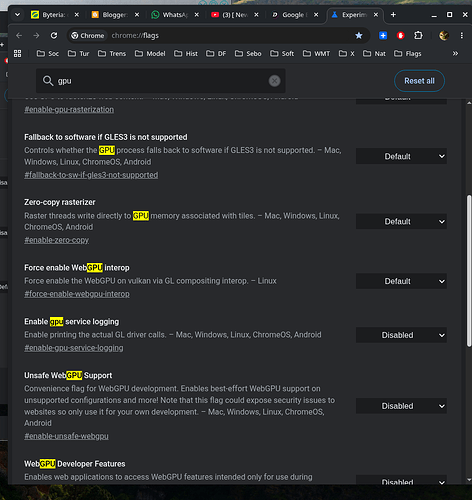Click the bookmark star icon
The width and height of the screenshot is (472, 500).
[x=359, y=35]
